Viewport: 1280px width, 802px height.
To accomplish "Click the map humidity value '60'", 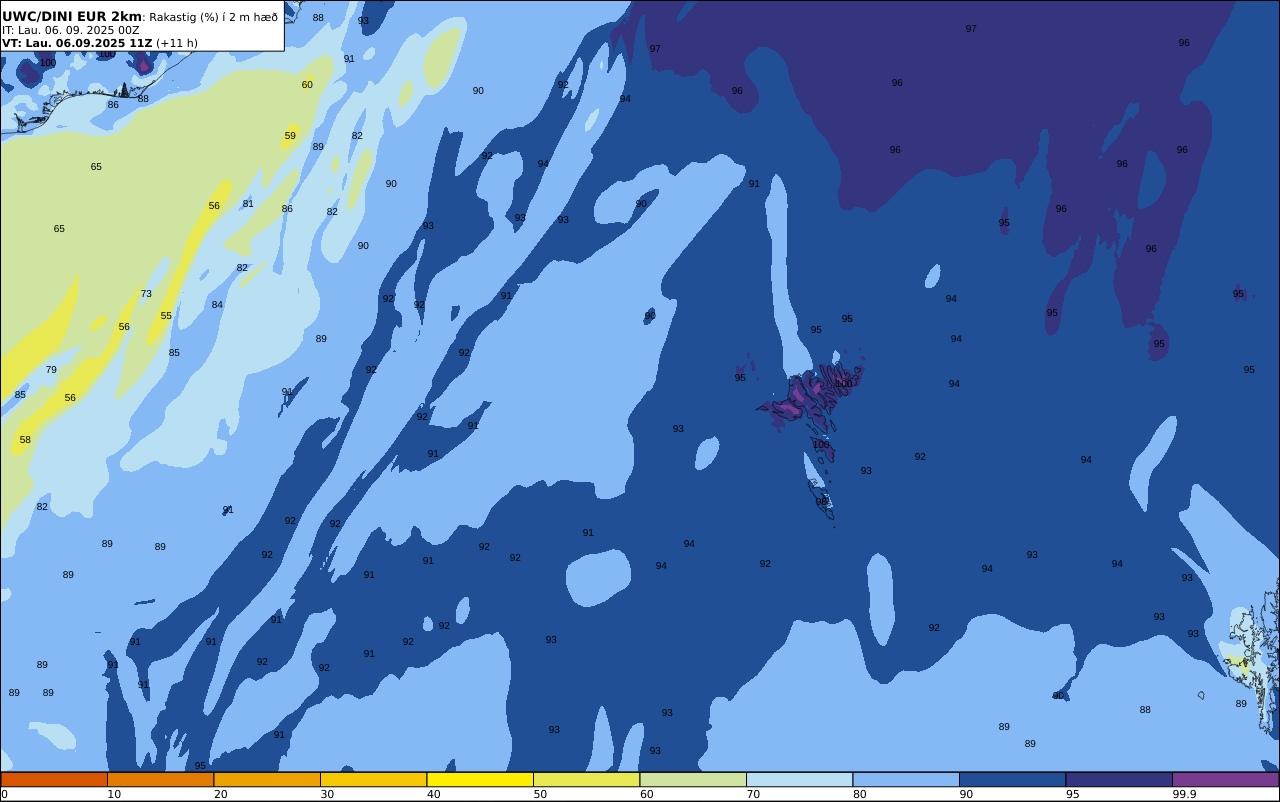I will pyautogui.click(x=307, y=85).
